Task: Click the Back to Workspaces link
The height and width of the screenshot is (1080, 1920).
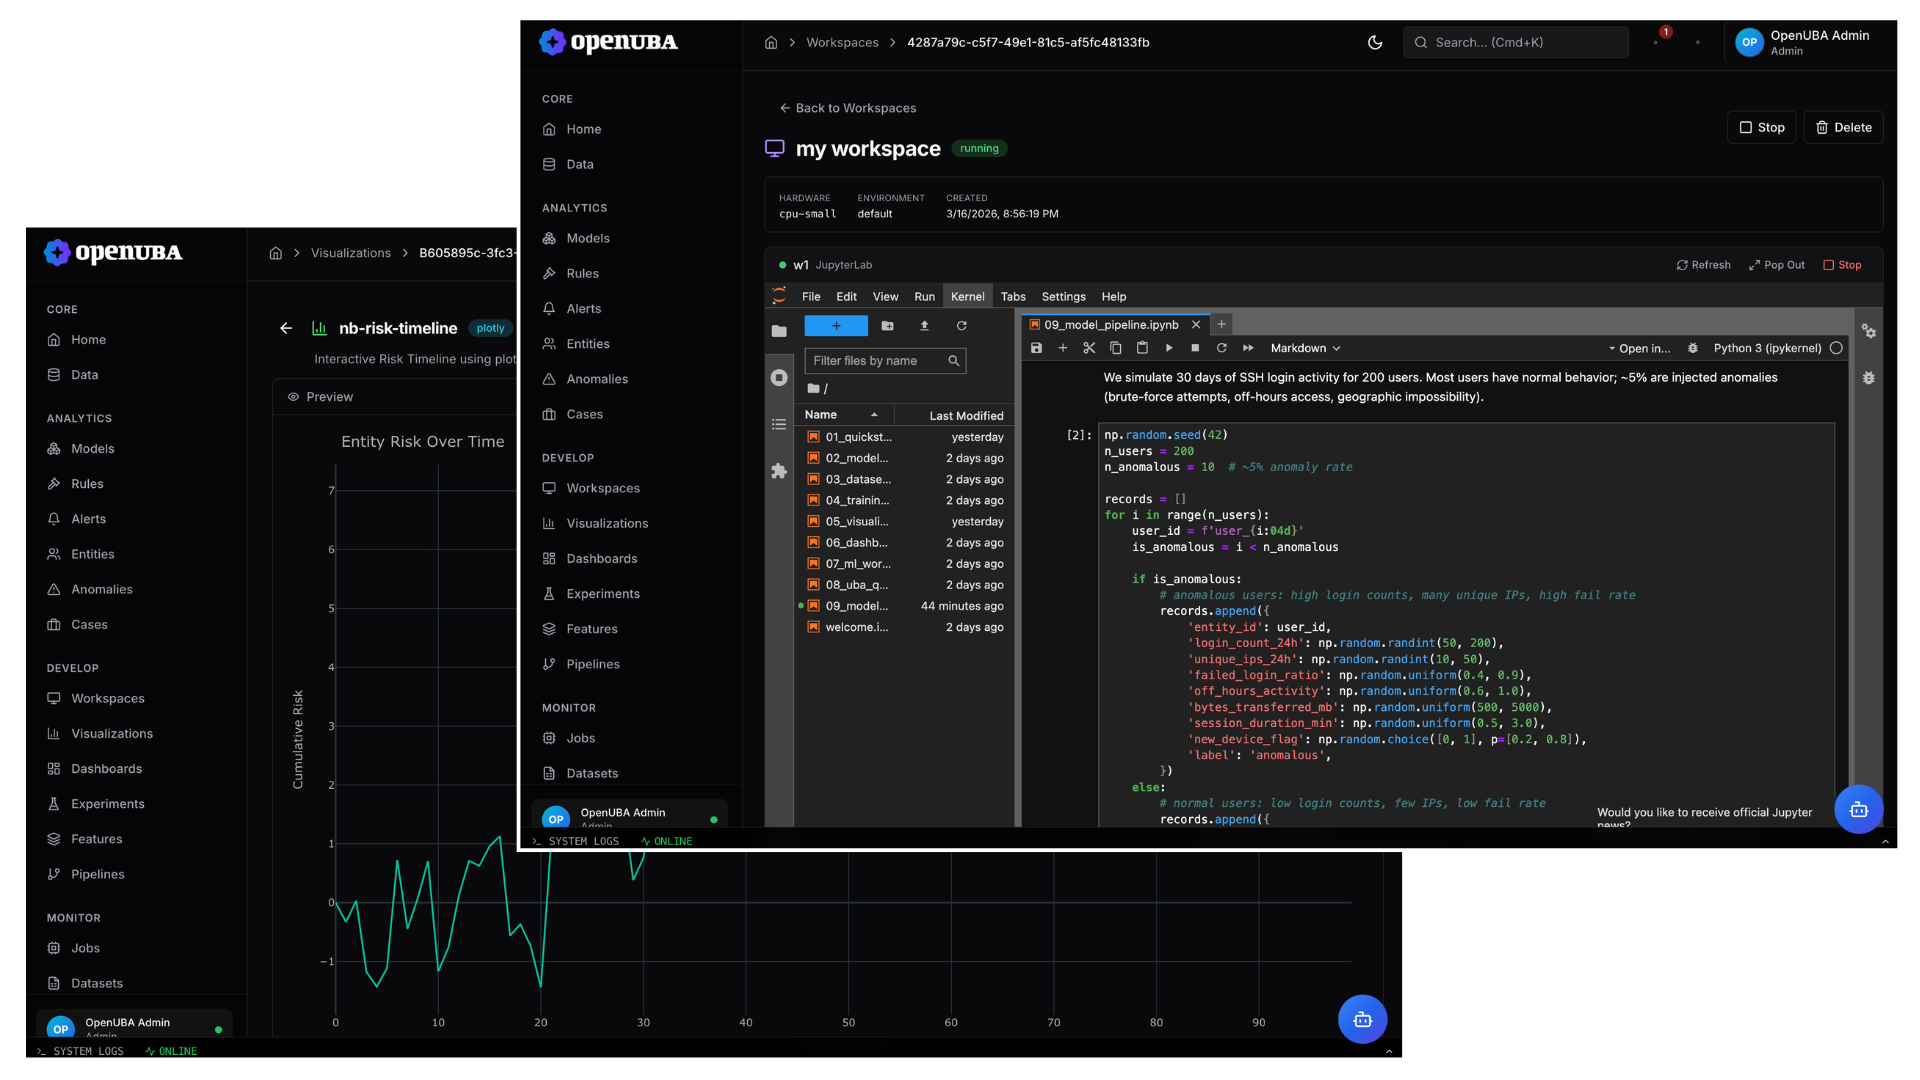Action: tap(848, 108)
